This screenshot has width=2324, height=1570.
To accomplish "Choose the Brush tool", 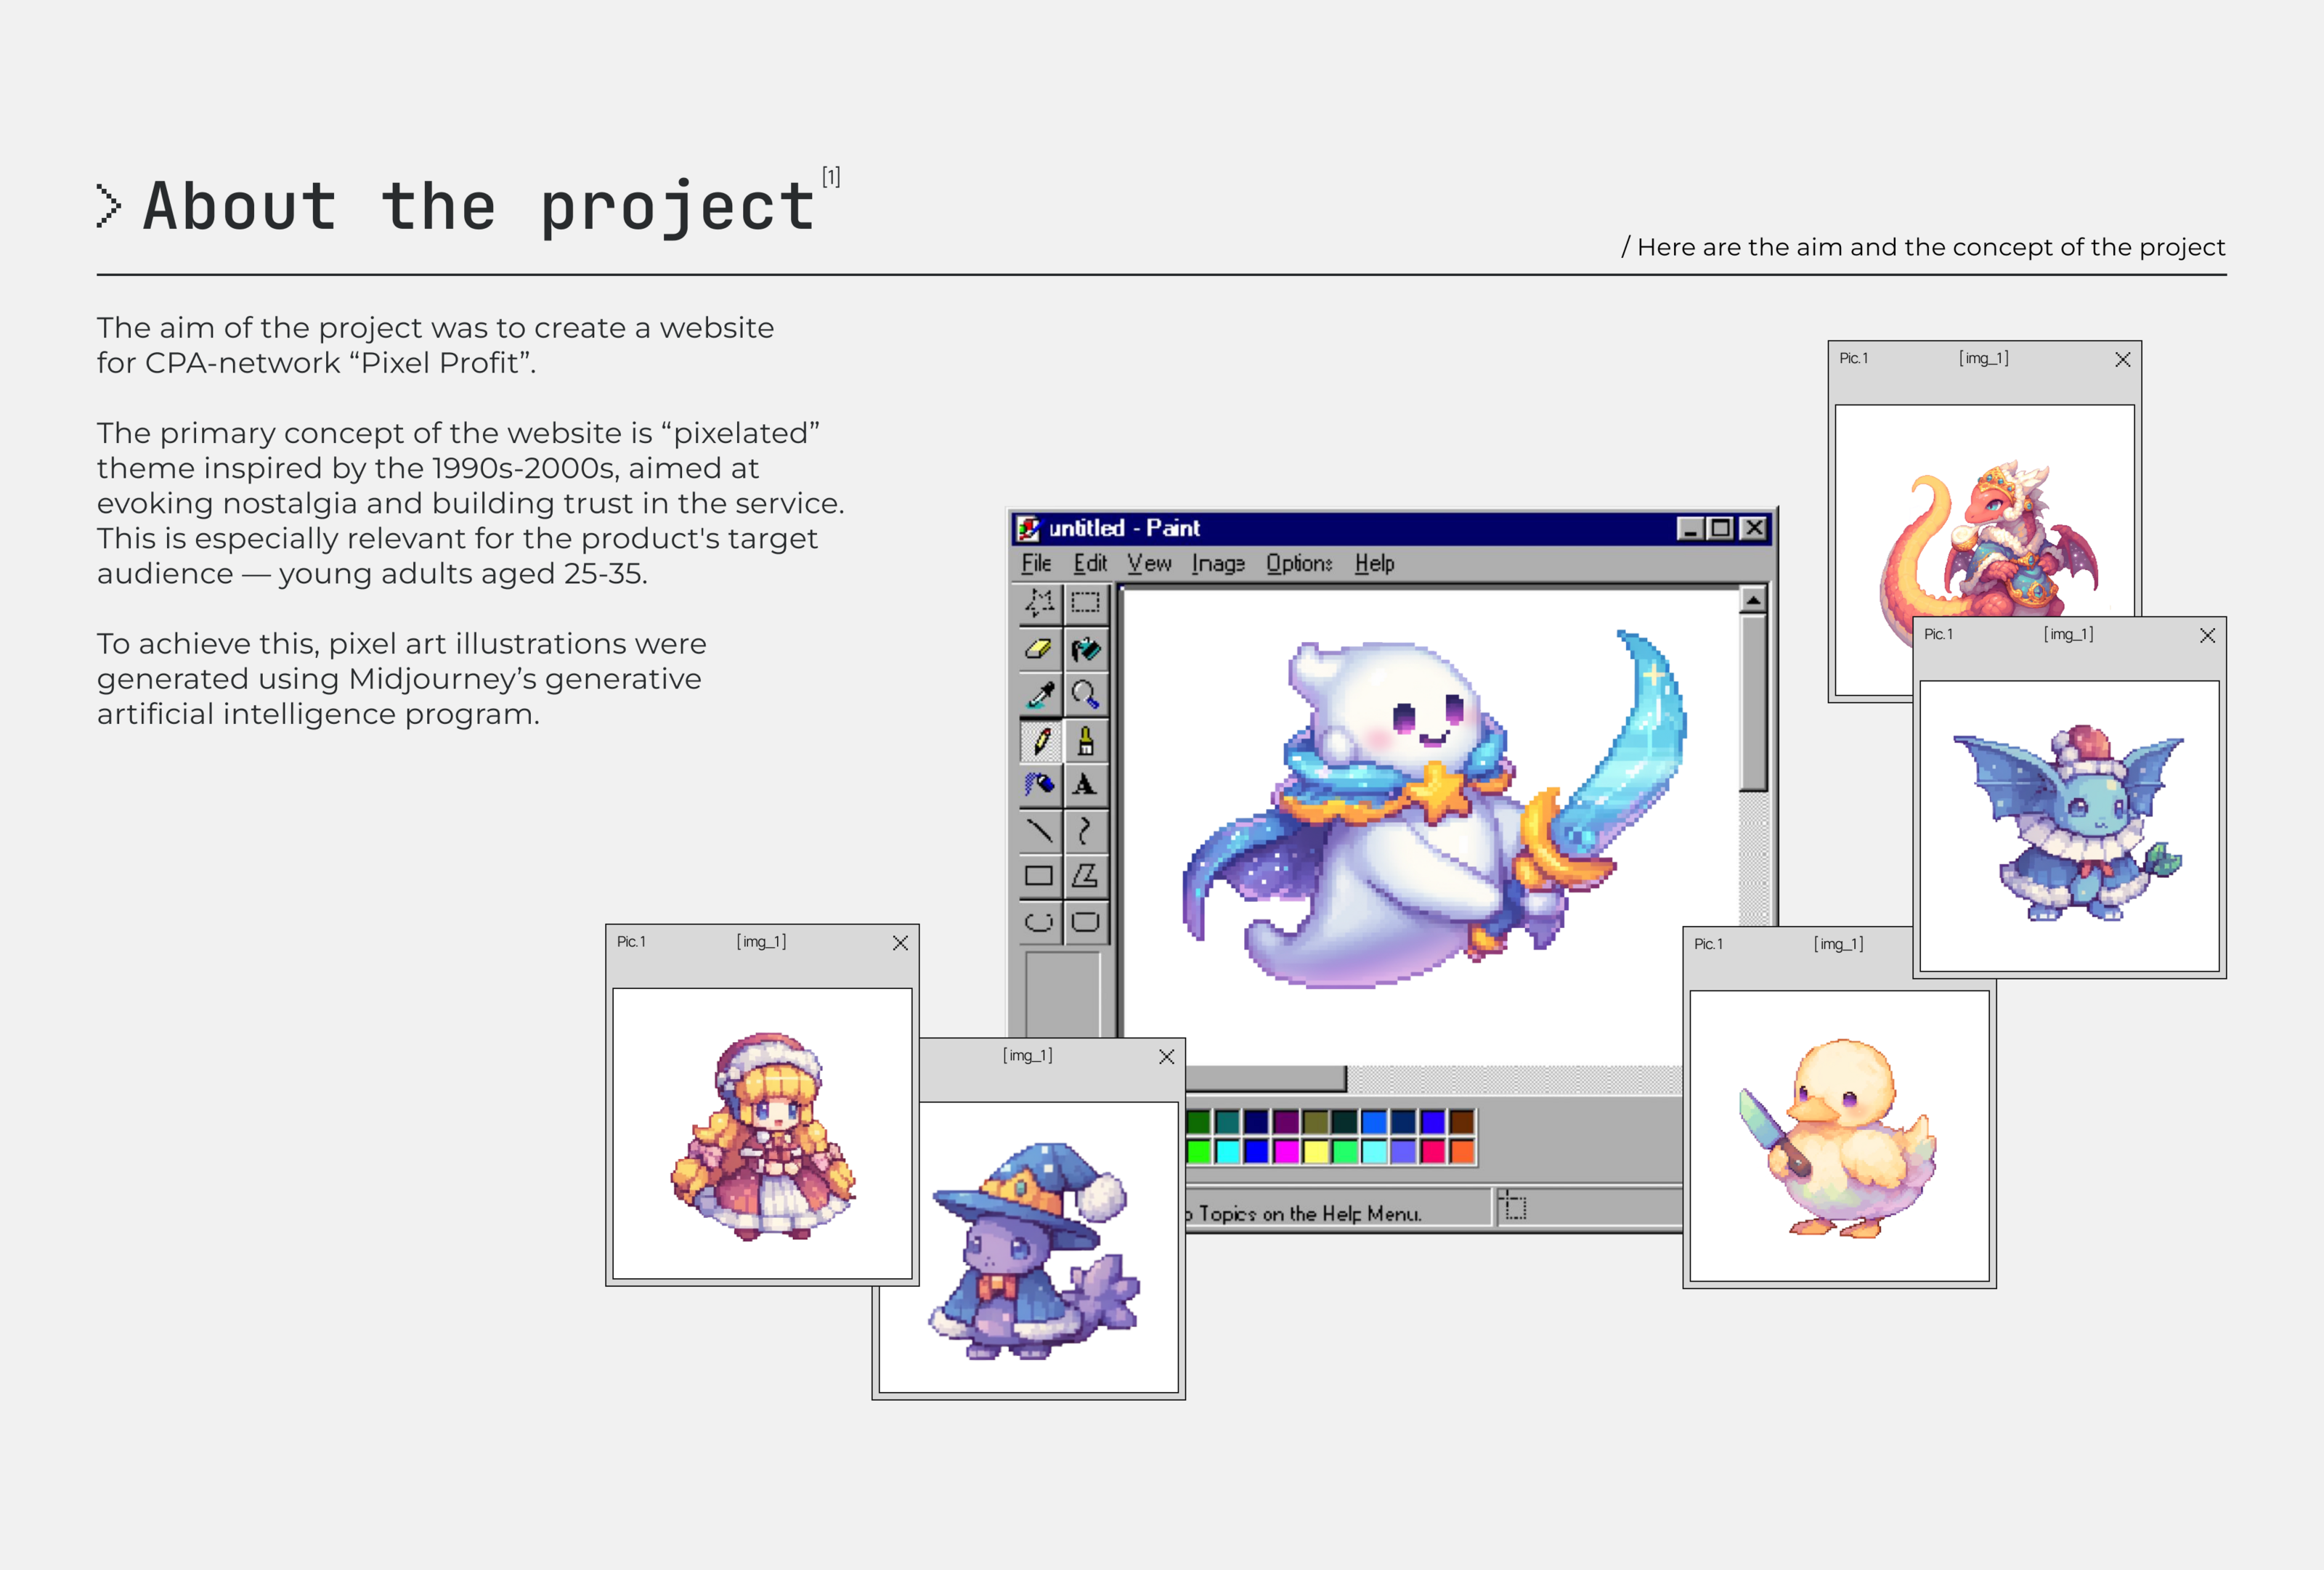I will (1085, 741).
